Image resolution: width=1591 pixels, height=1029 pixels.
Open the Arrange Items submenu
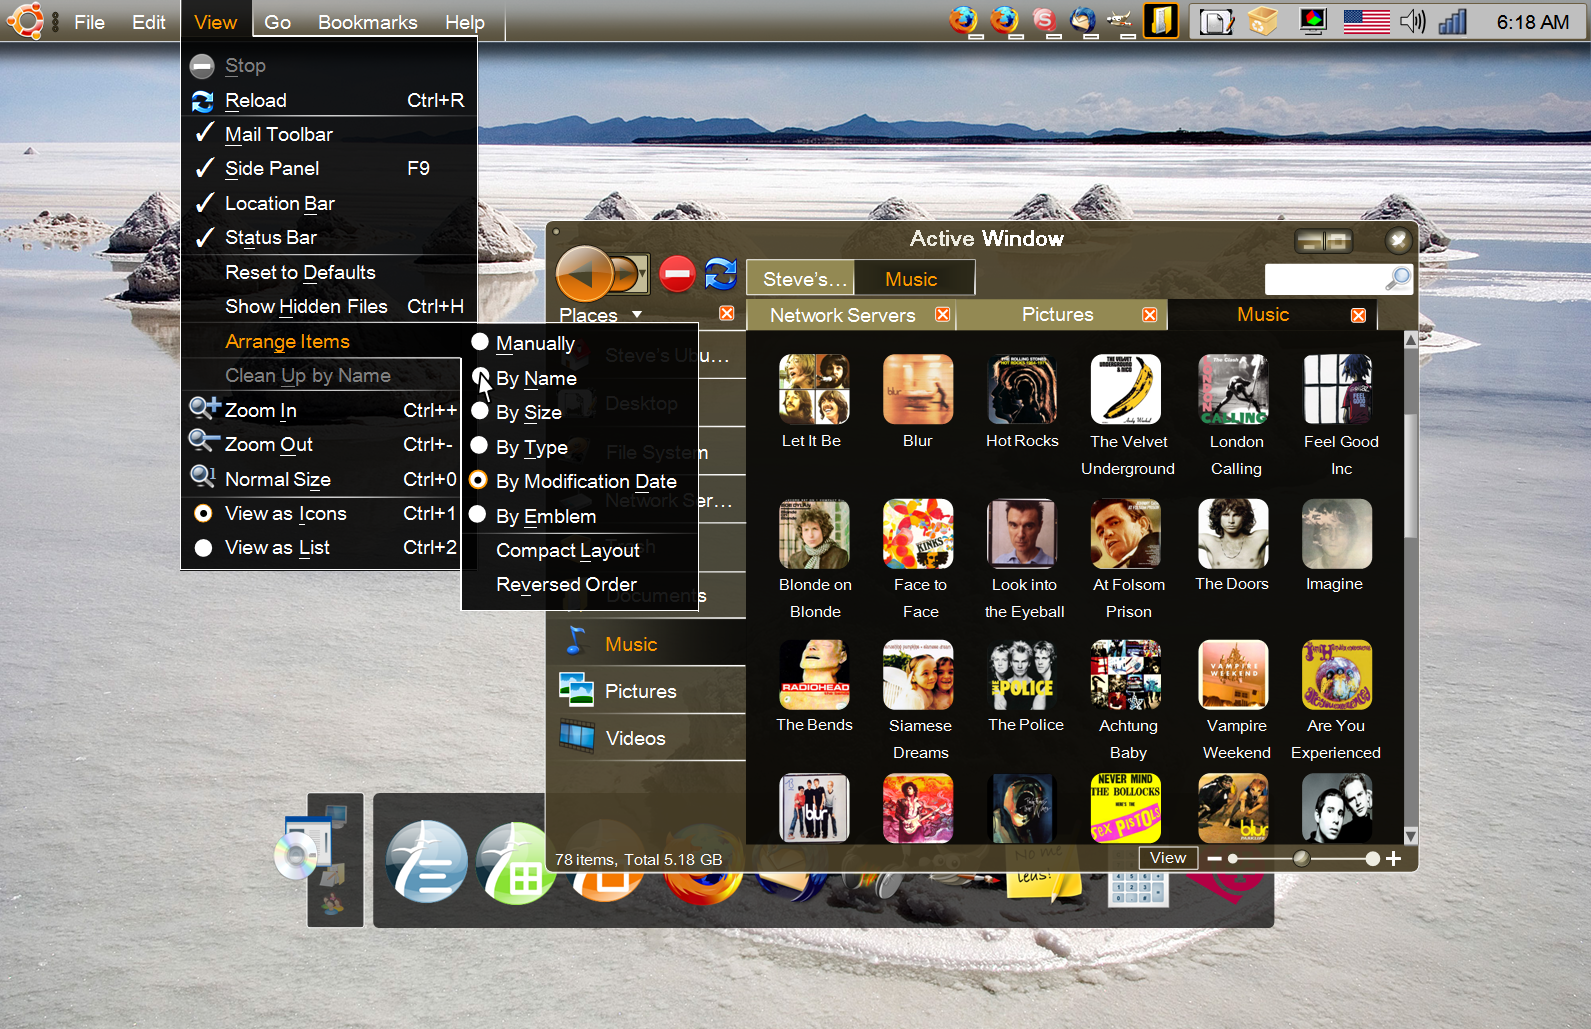pyautogui.click(x=321, y=341)
